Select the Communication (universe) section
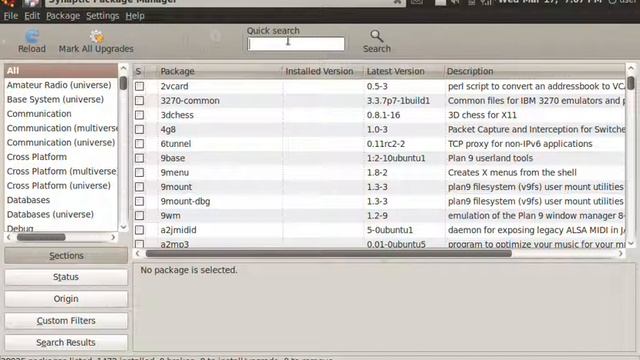Image resolution: width=640 pixels, height=360 pixels. (x=61, y=142)
